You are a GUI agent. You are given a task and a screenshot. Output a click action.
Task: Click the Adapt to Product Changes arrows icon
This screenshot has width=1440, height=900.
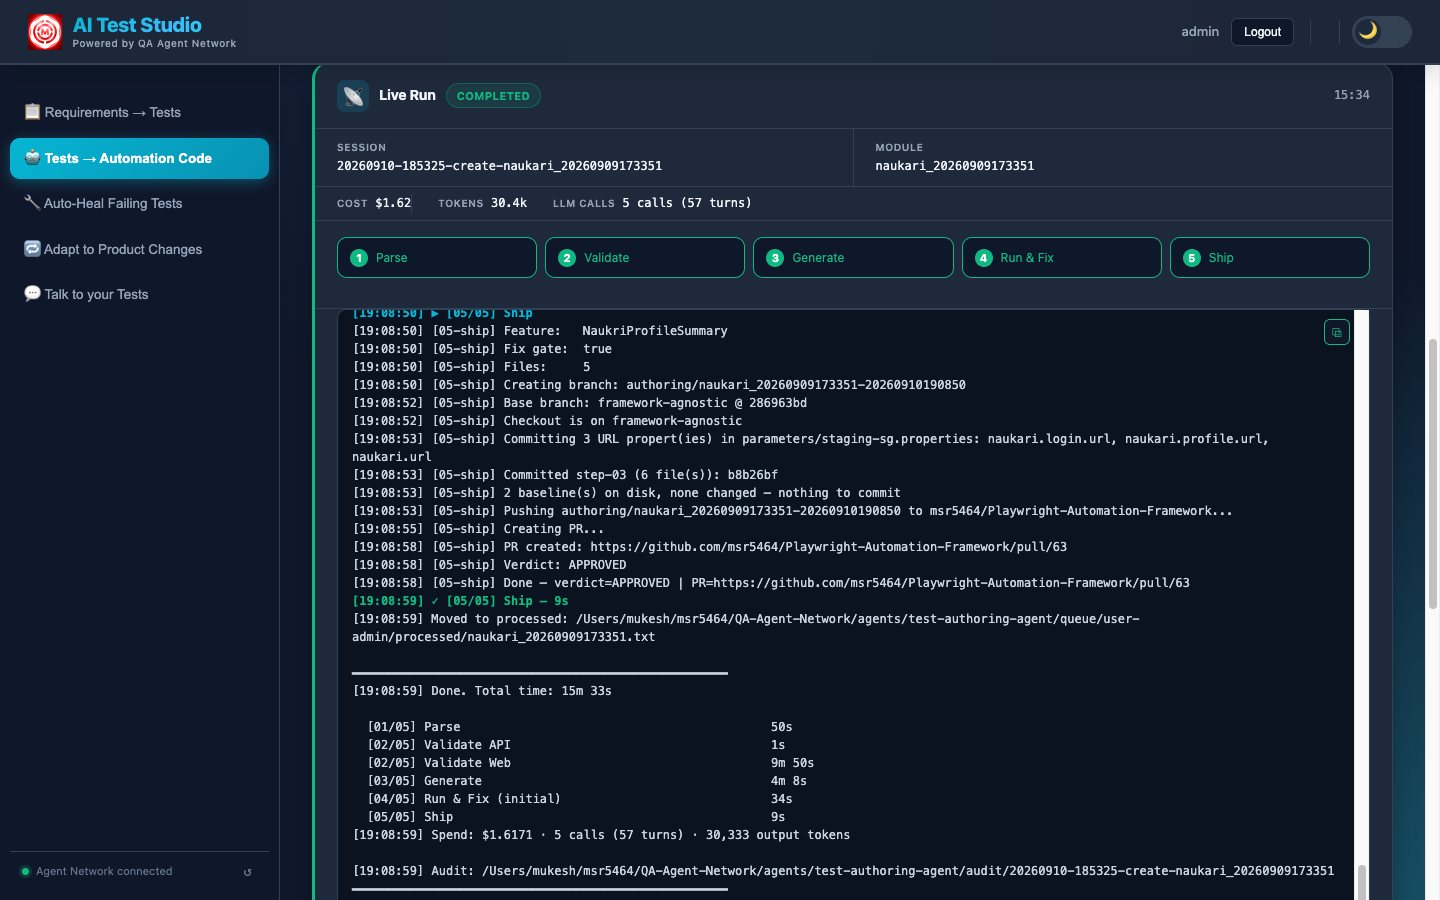click(32, 248)
